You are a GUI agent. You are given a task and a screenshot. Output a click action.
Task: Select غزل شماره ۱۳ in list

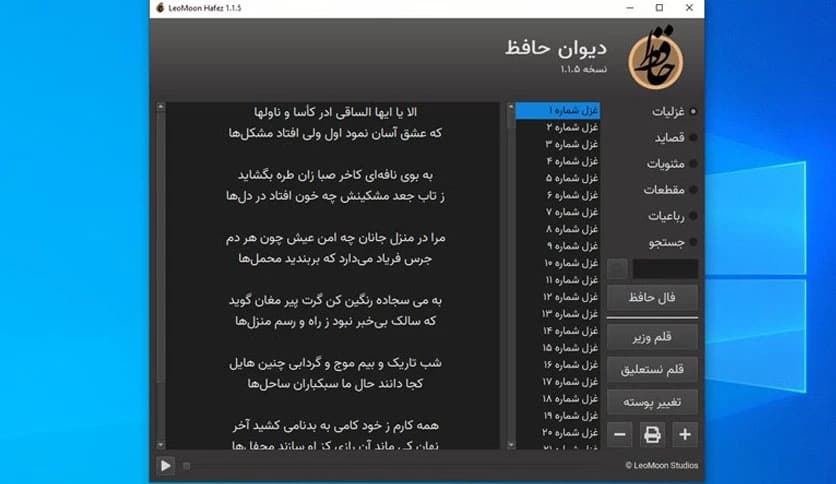click(x=558, y=314)
